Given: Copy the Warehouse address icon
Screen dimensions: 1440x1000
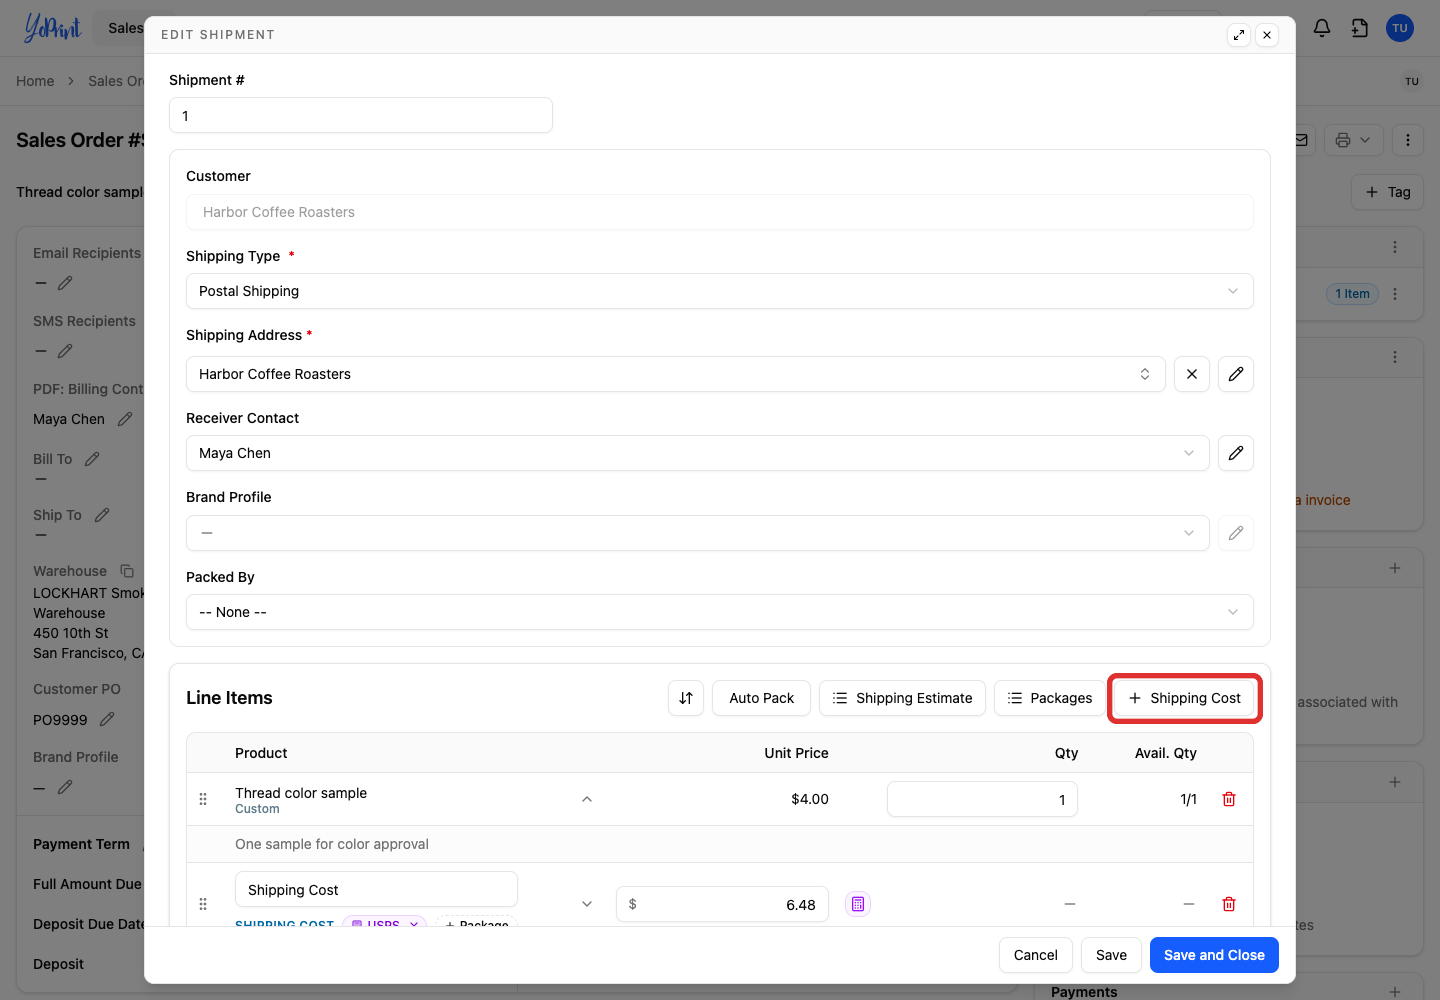Looking at the screenshot, I should [127, 571].
